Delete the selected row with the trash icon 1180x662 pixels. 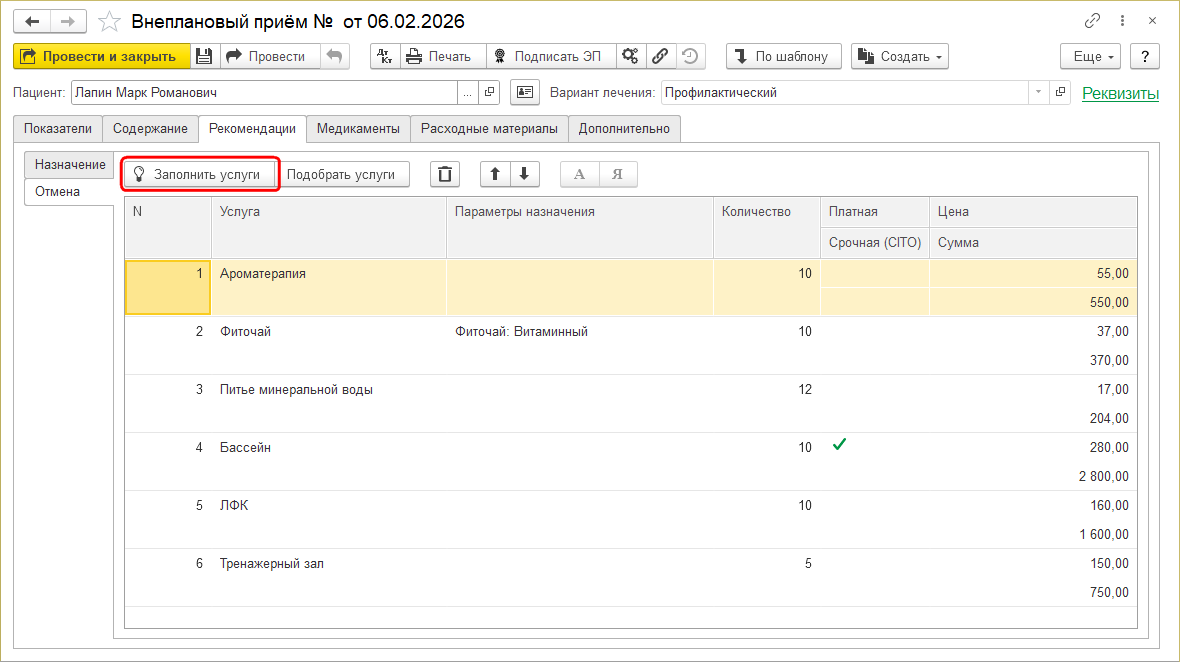pos(445,175)
